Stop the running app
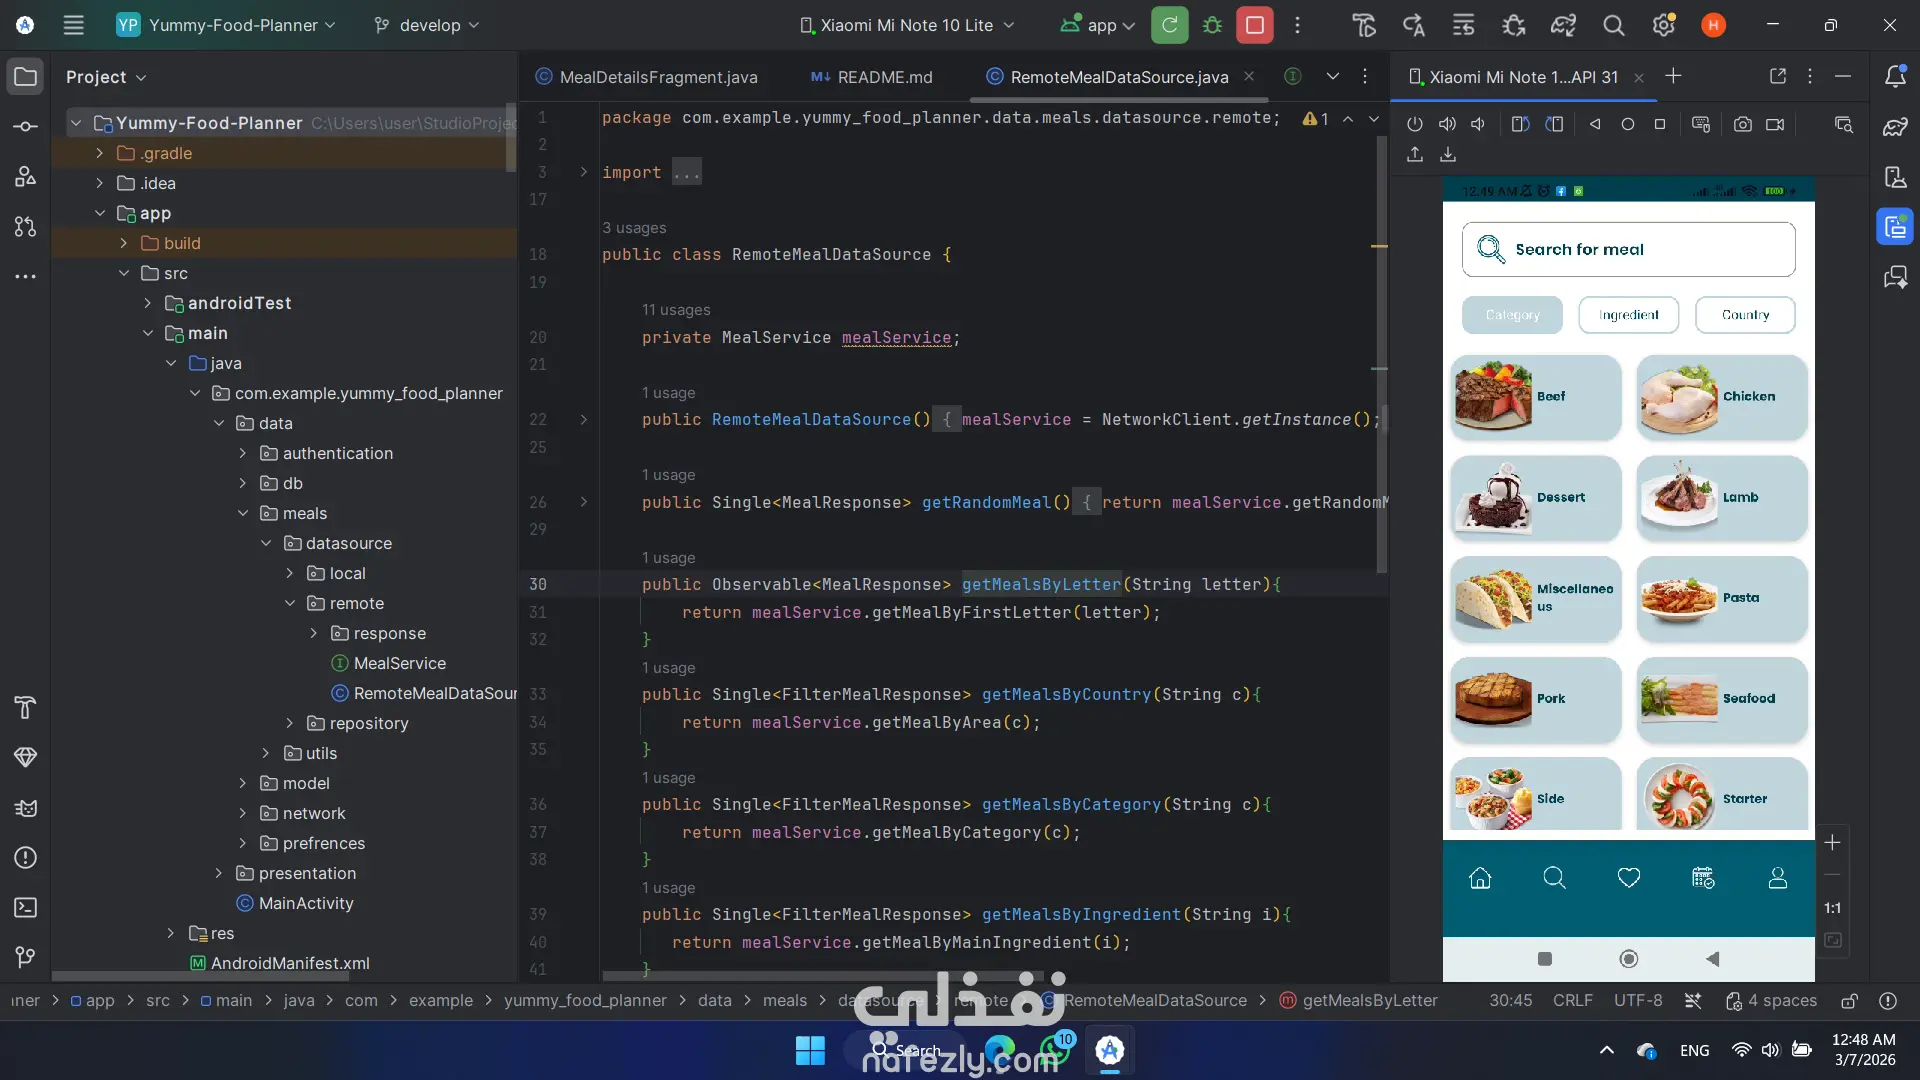The image size is (1920, 1080). click(1254, 25)
